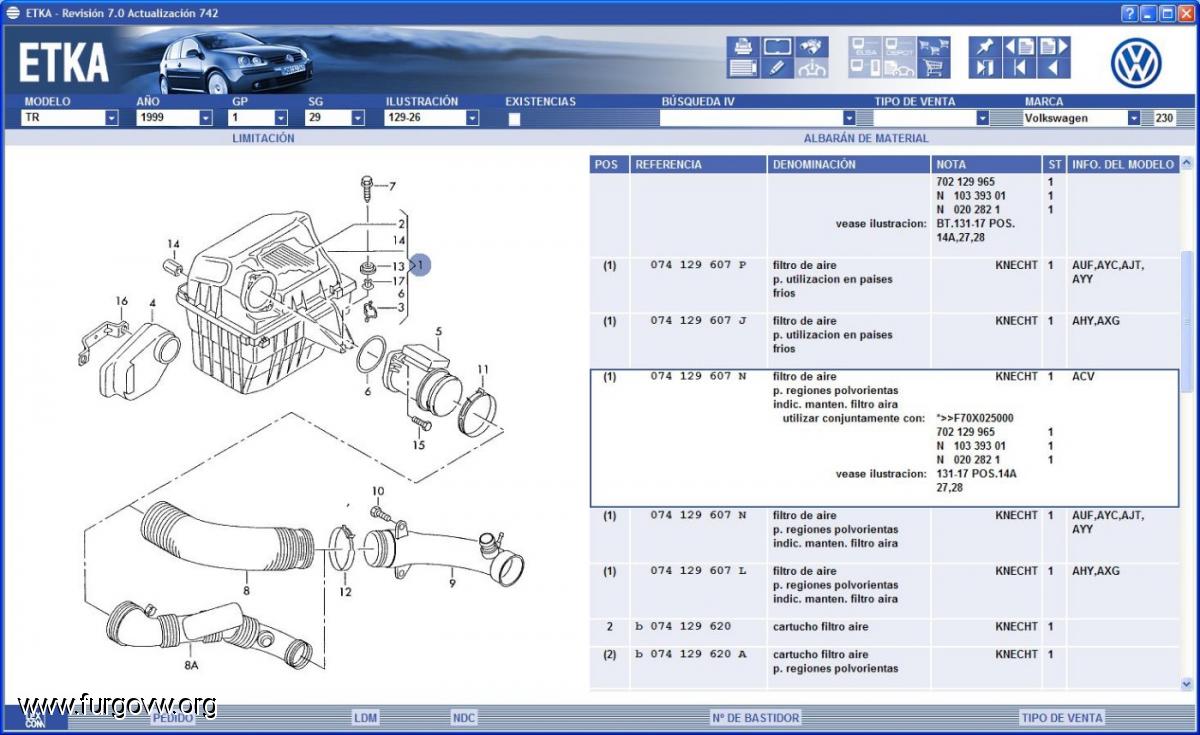The height and width of the screenshot is (735, 1200).
Task: Click the document and car icon below DEPOT
Action: click(898, 68)
